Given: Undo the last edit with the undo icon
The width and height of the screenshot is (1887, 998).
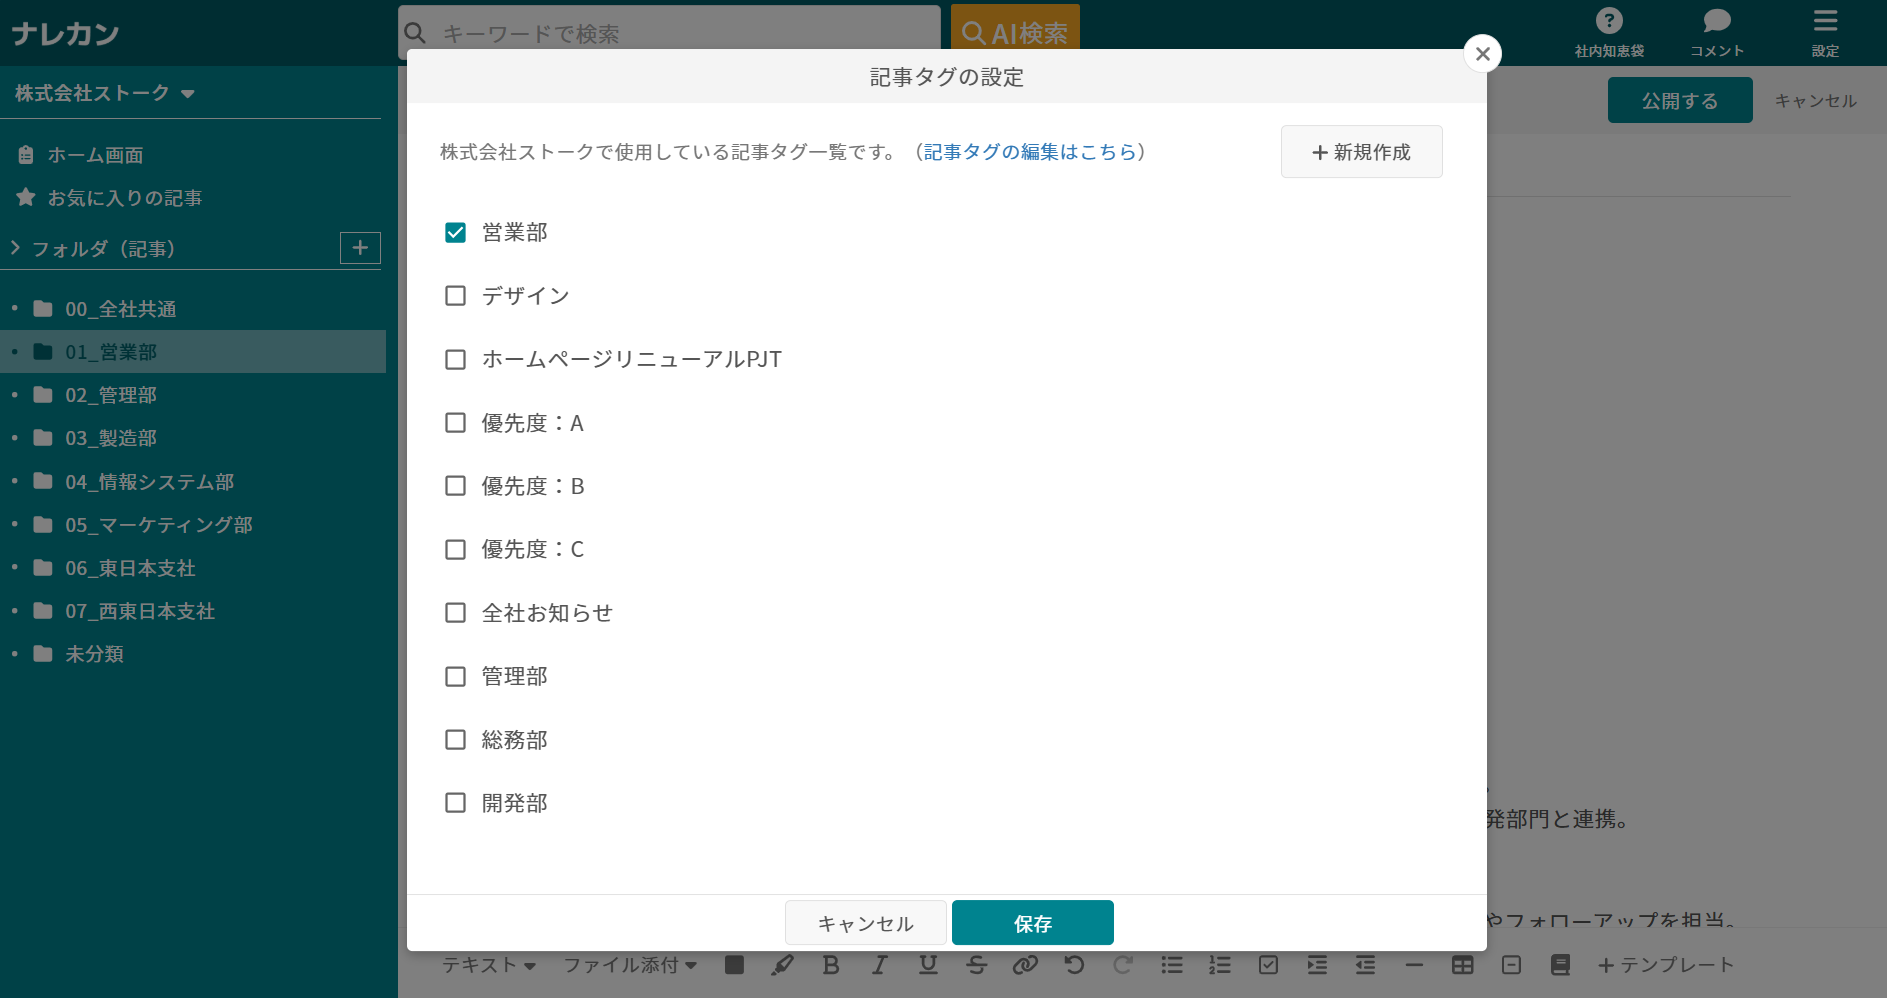Looking at the screenshot, I should pyautogui.click(x=1073, y=965).
